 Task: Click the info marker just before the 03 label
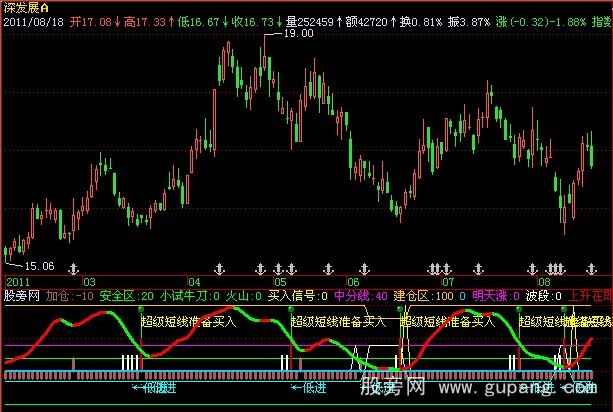click(x=73, y=269)
